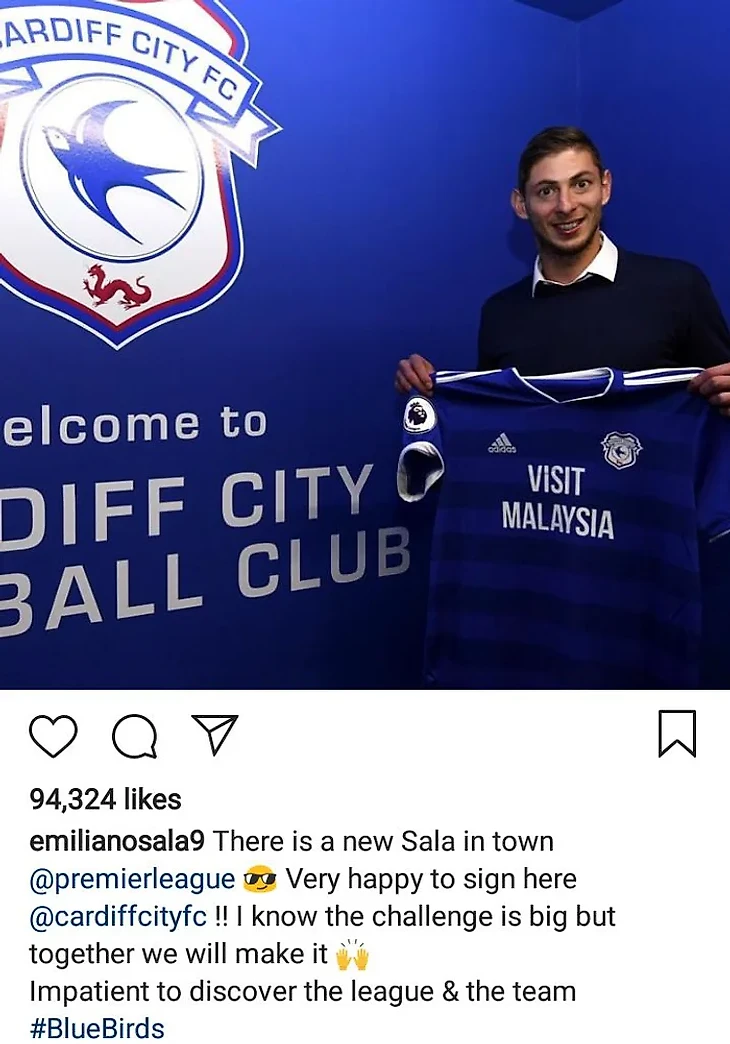Open the @premierleague mention
Image resolution: width=730 pixels, height=1044 pixels.
point(132,879)
